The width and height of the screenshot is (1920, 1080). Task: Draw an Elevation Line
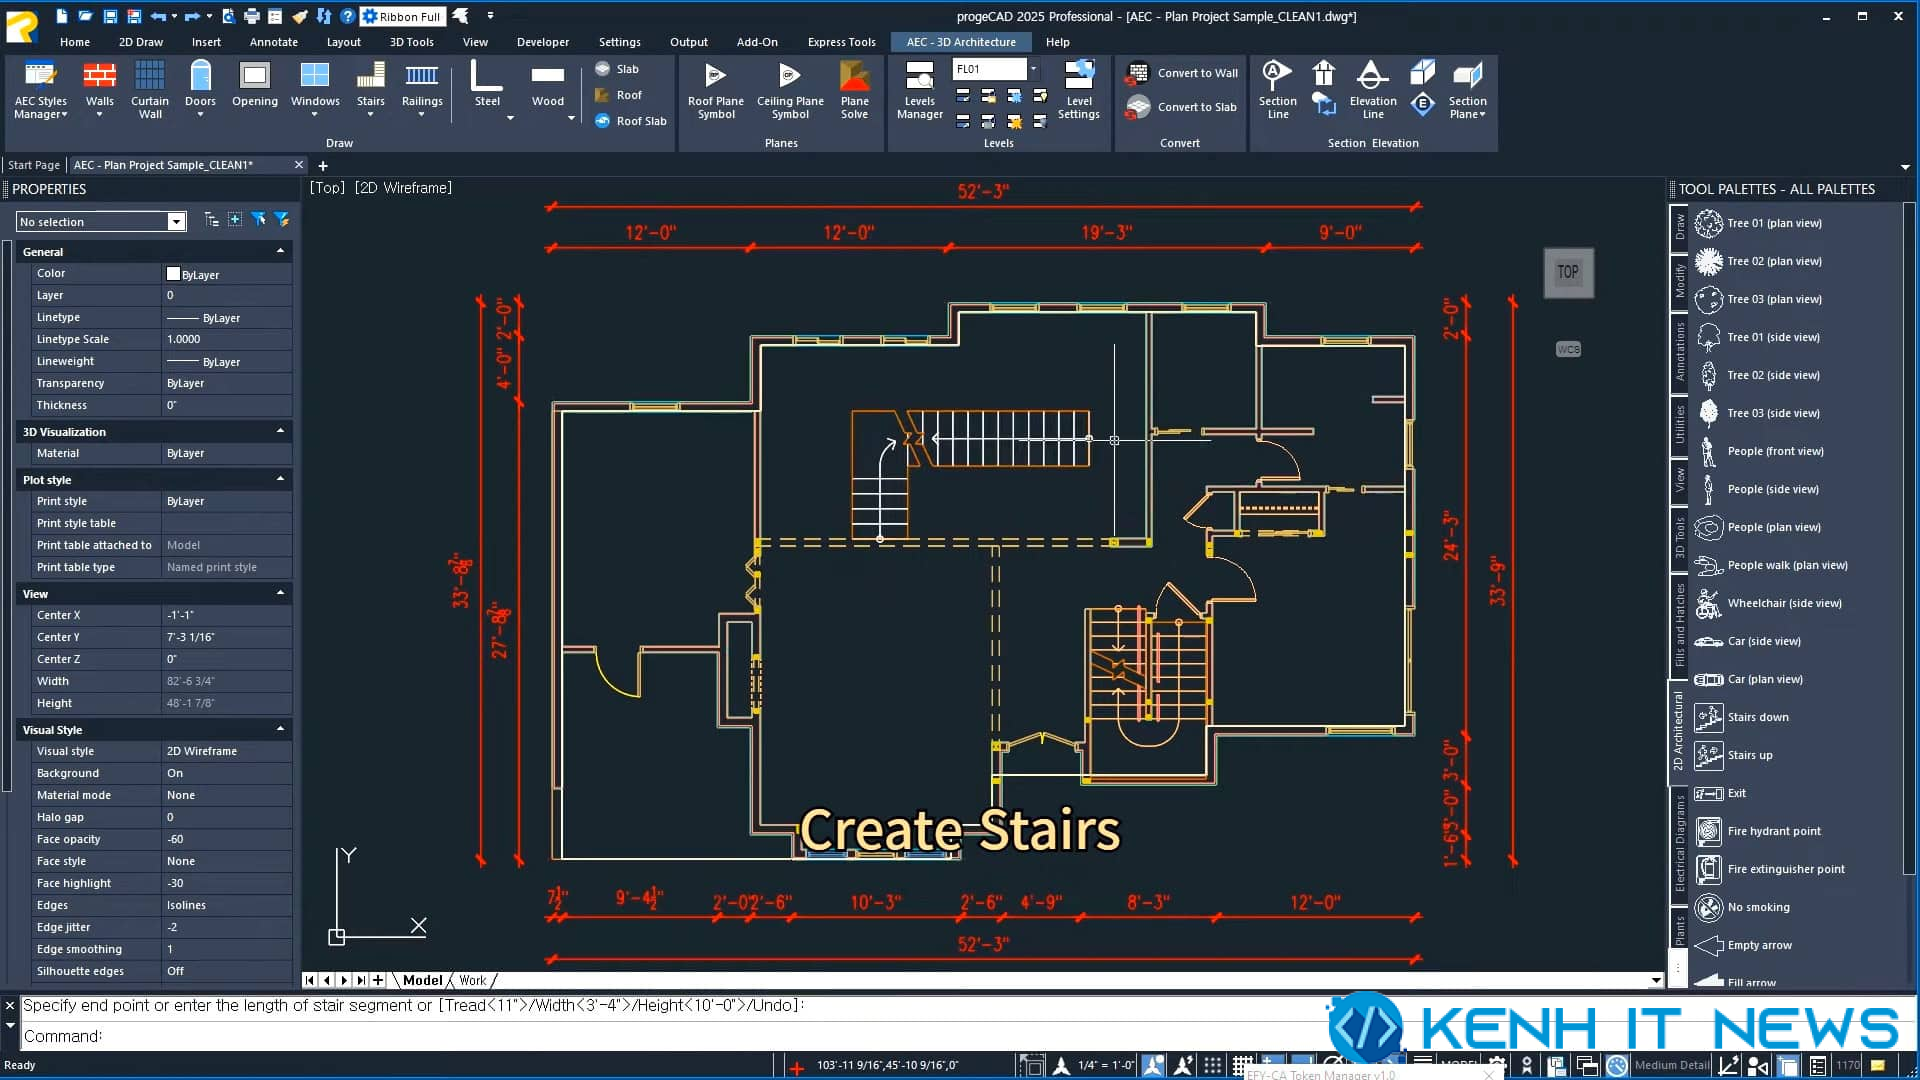(1373, 90)
